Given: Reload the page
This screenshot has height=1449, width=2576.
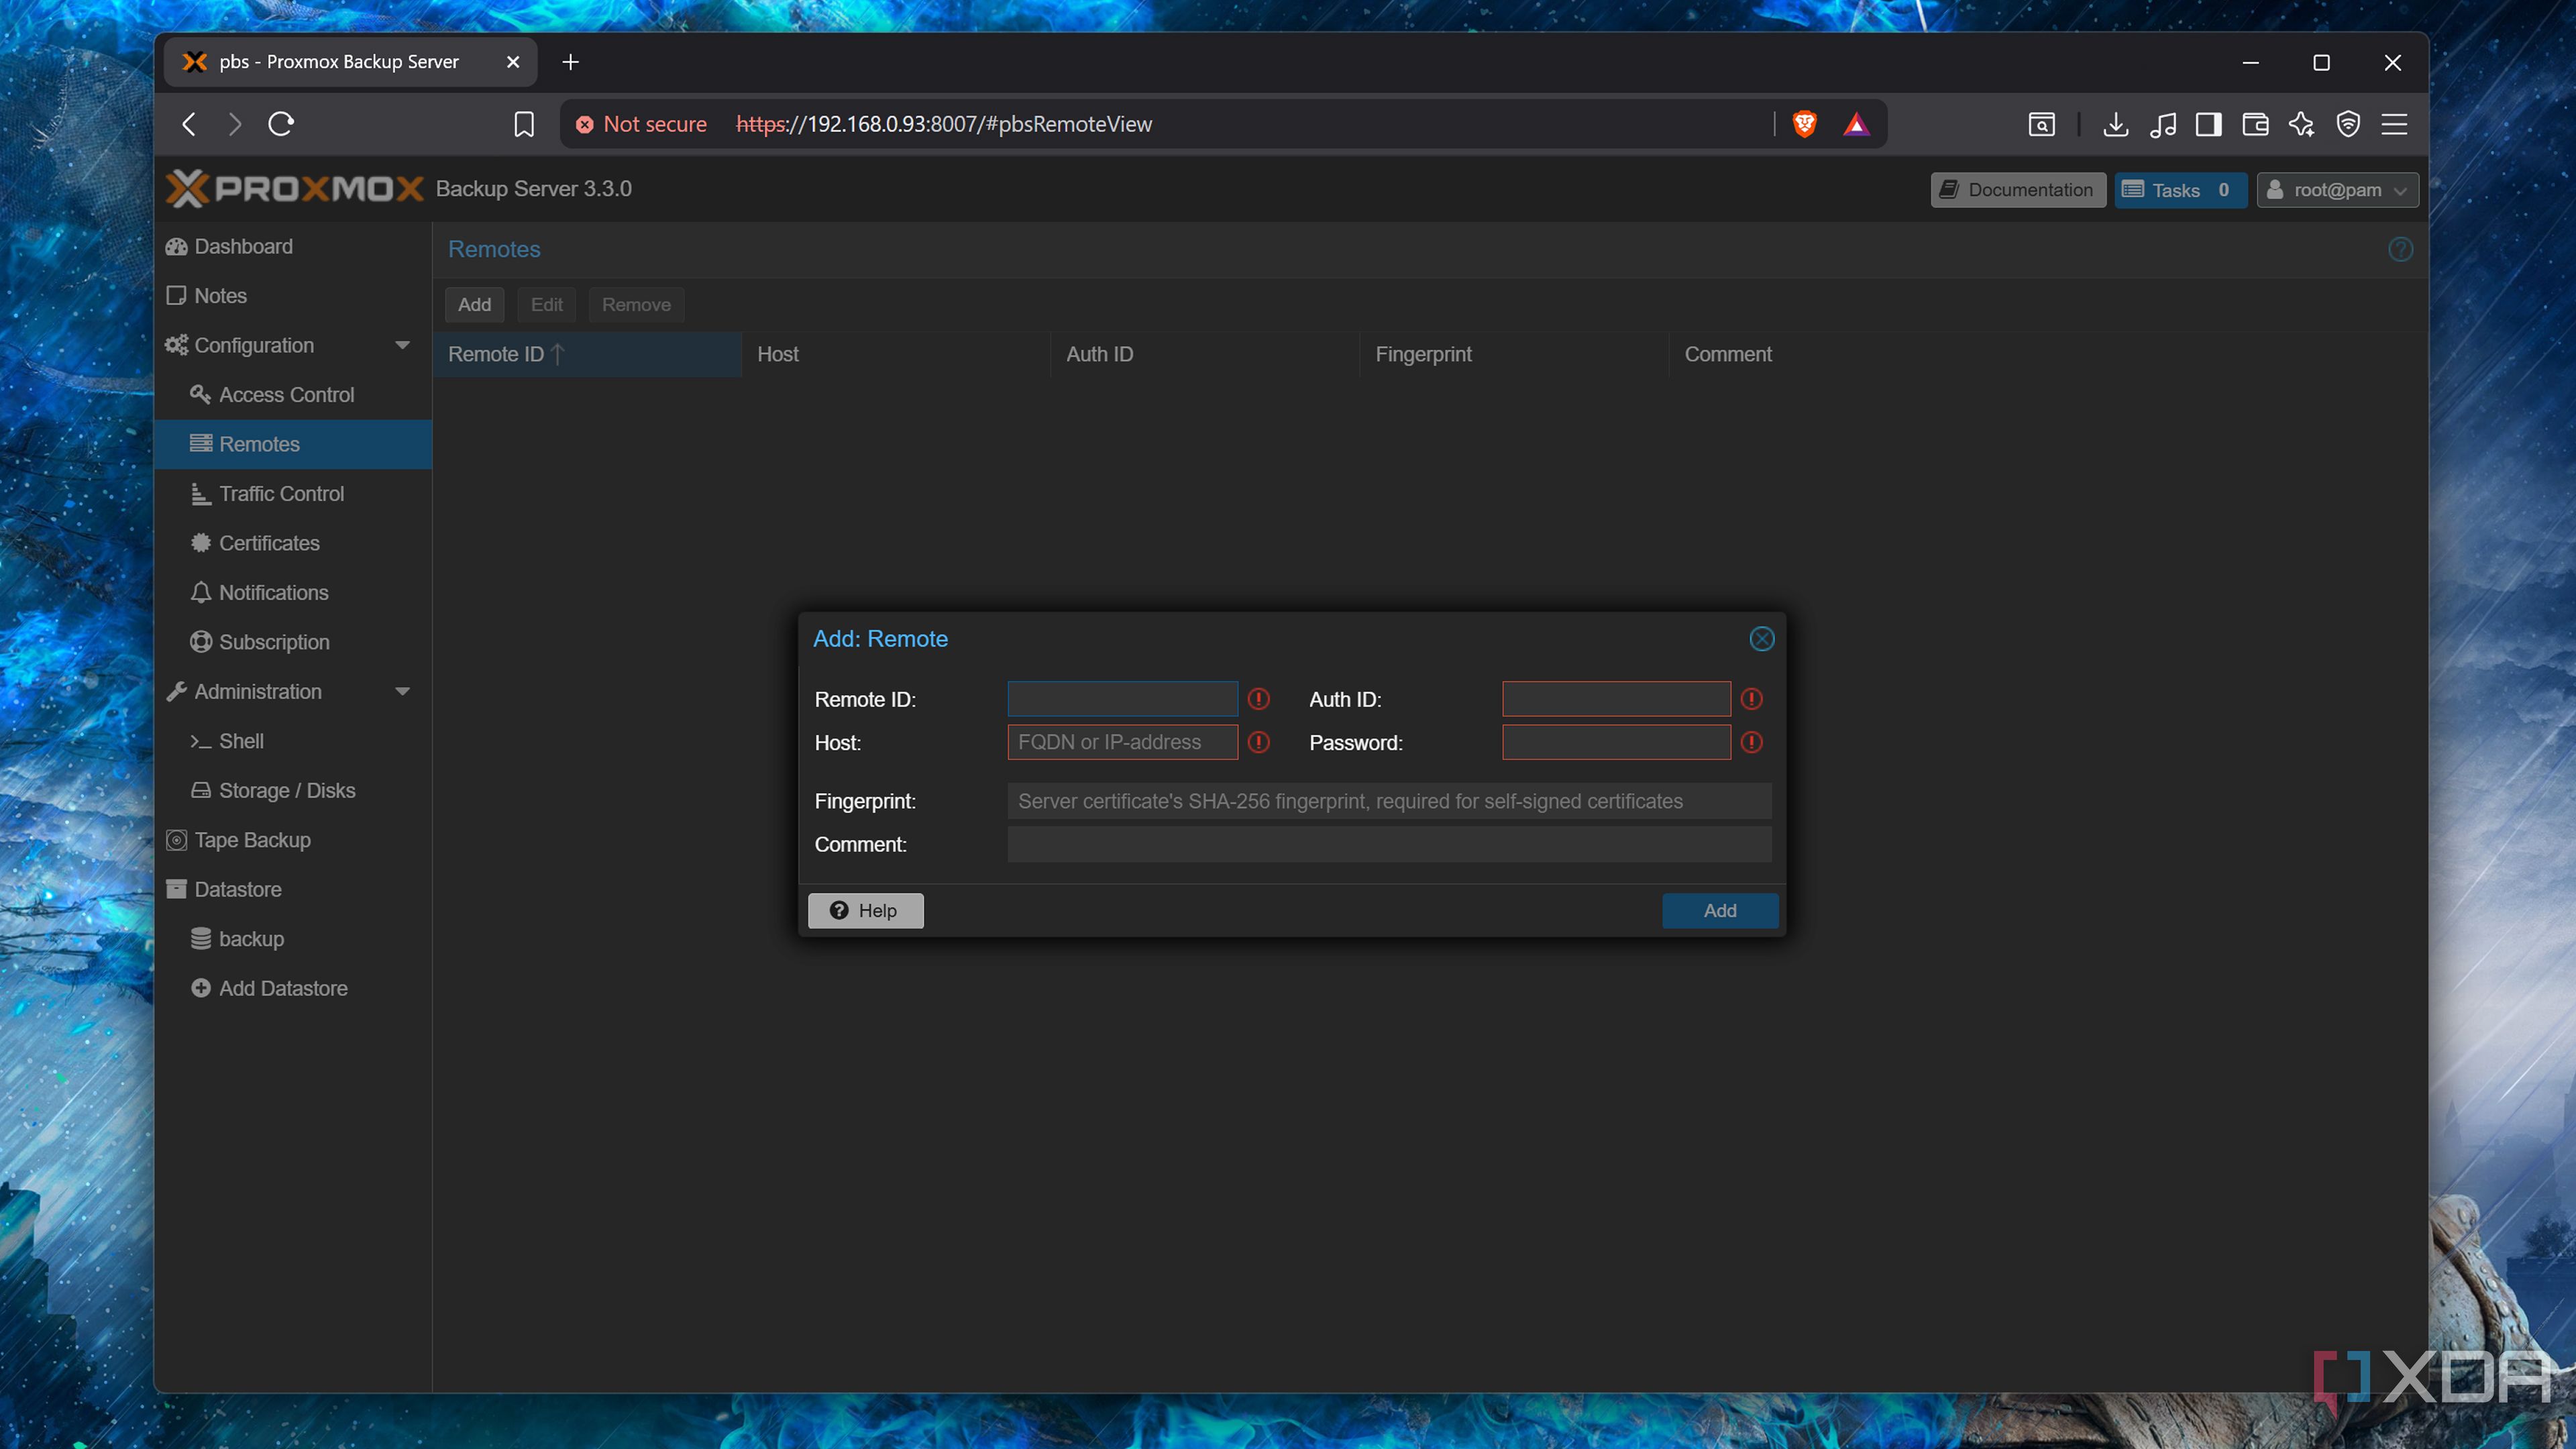Looking at the screenshot, I should pos(281,124).
